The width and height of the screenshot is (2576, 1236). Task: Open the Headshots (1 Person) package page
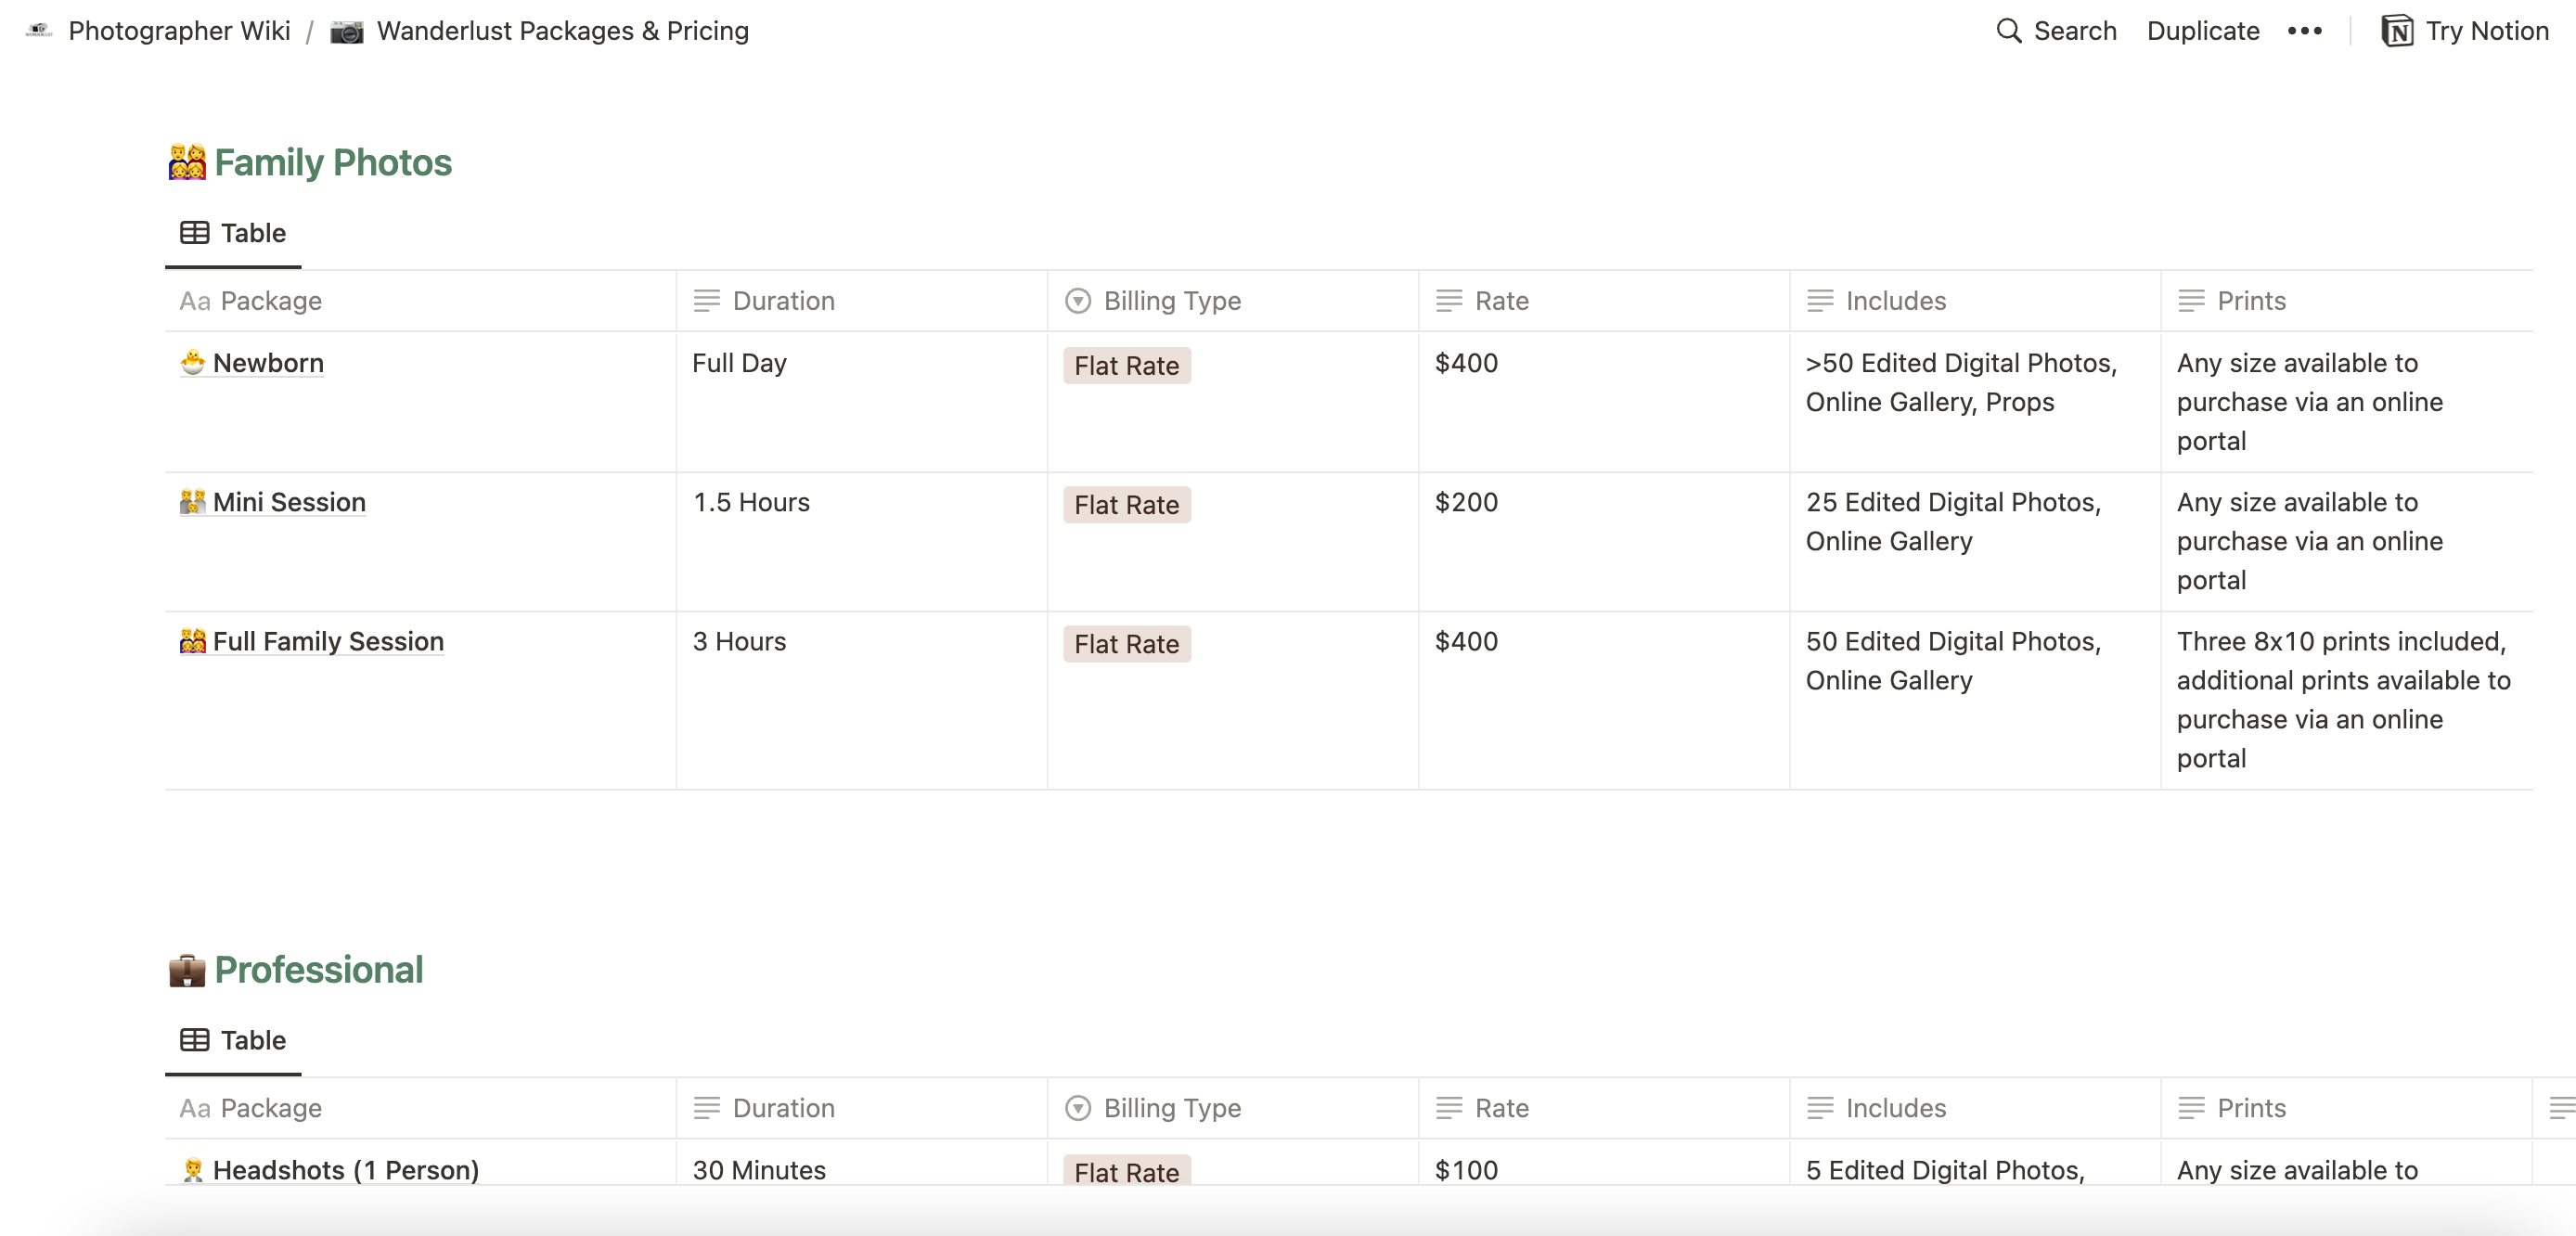(346, 1169)
